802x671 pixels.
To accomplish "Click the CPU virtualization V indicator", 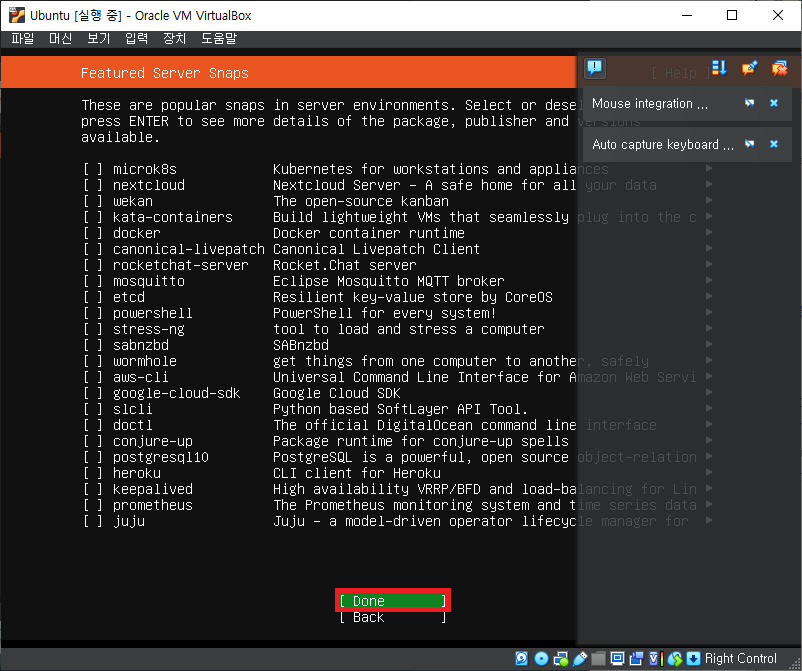I will click(x=656, y=659).
